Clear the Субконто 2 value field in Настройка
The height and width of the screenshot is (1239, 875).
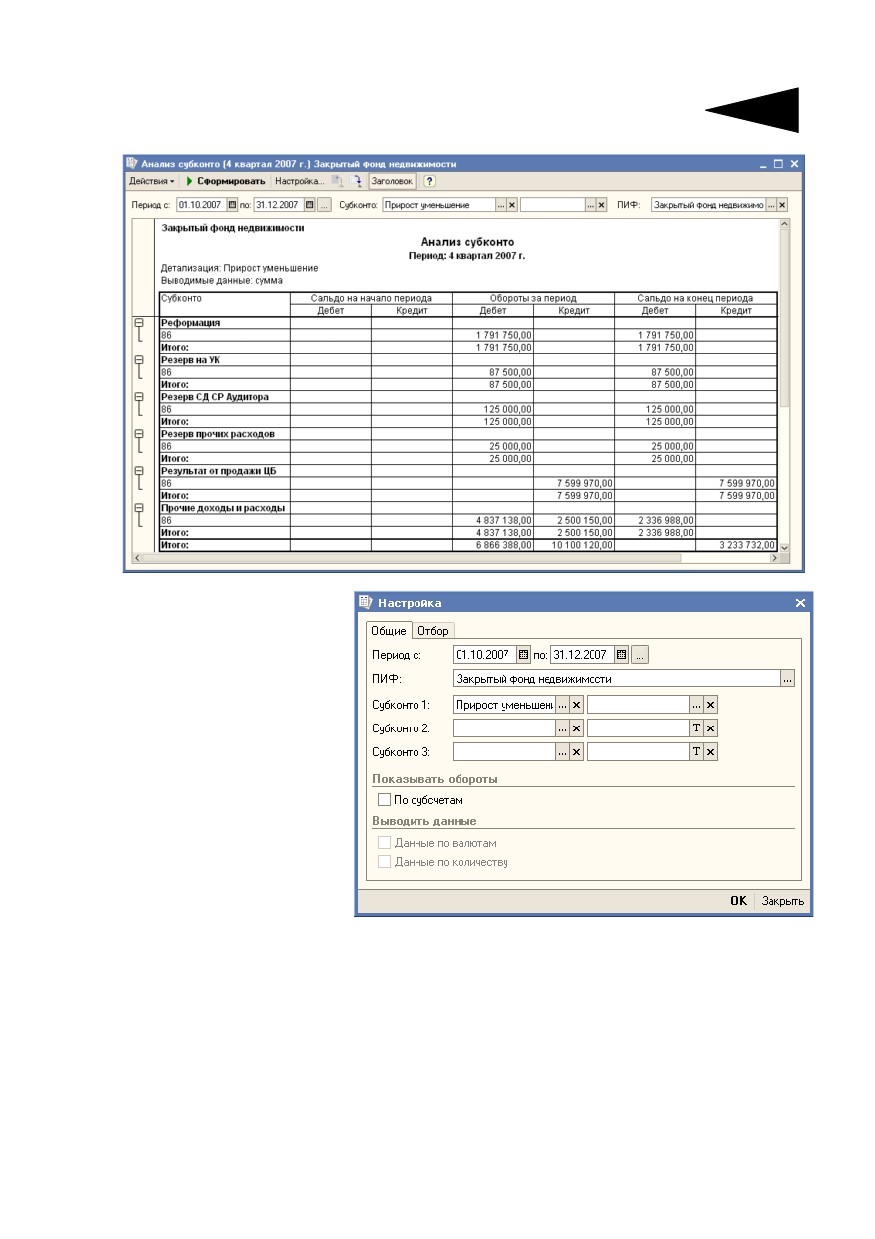coord(711,728)
